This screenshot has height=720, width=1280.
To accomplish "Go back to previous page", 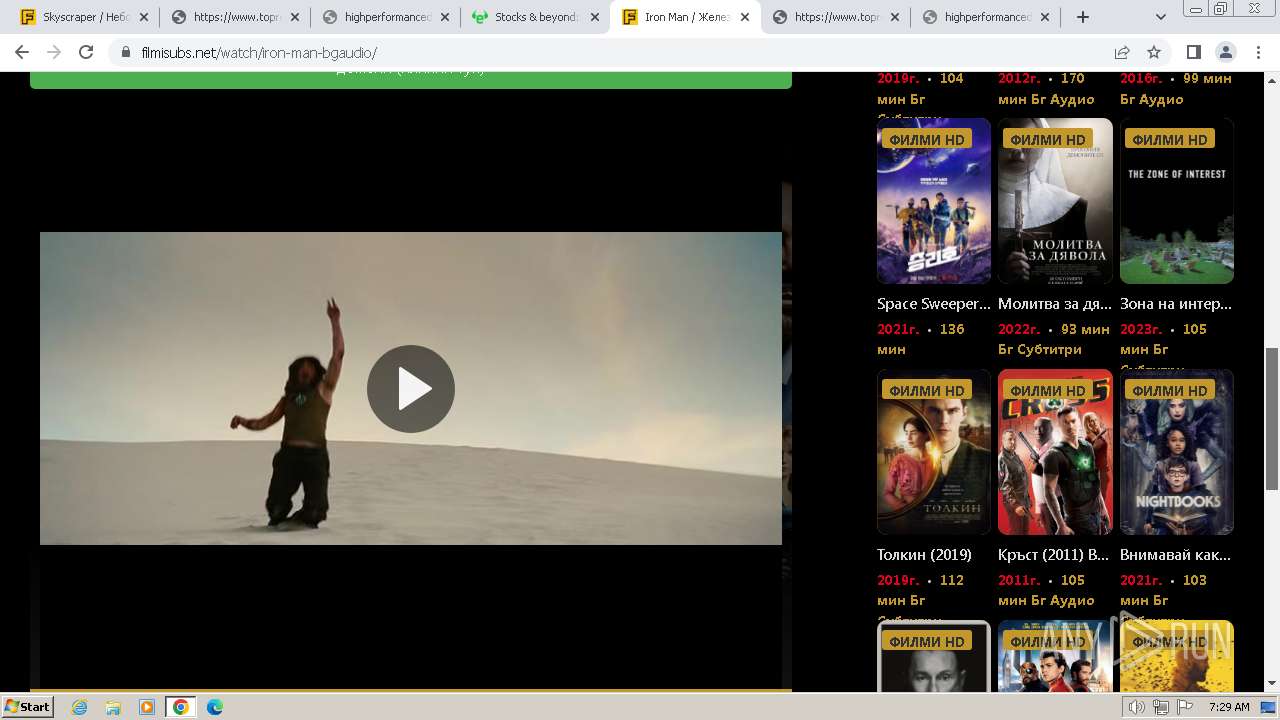I will tap(22, 52).
